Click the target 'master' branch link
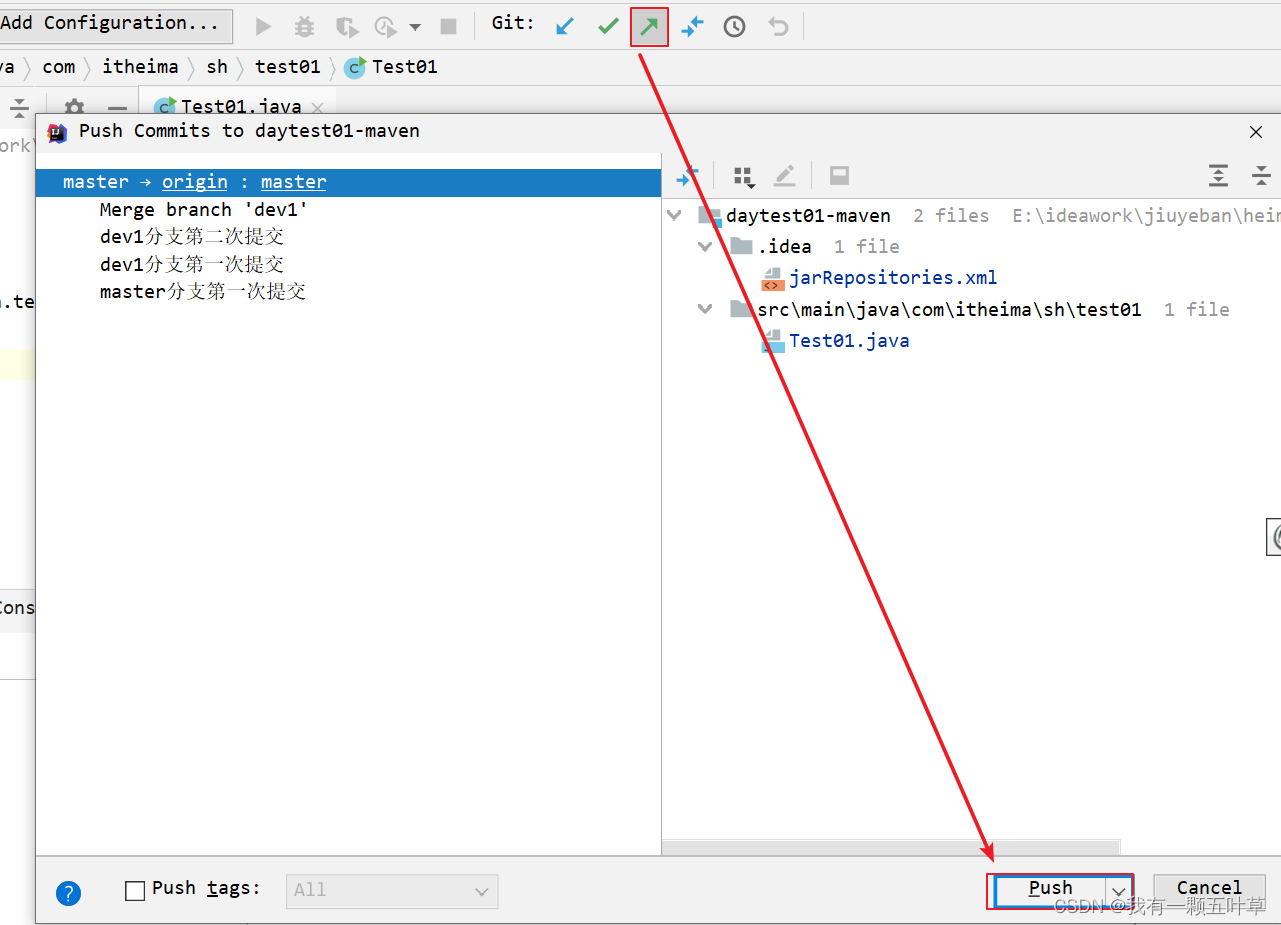 point(293,182)
